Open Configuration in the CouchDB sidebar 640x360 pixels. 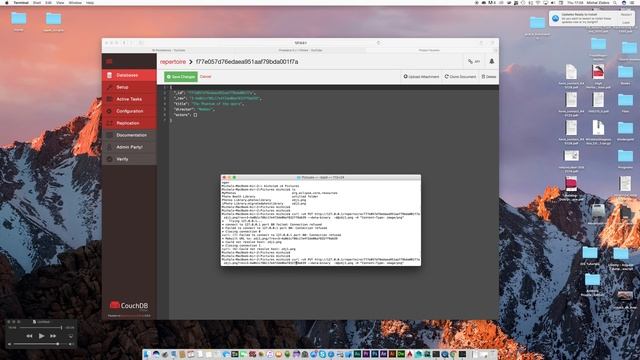click(129, 111)
